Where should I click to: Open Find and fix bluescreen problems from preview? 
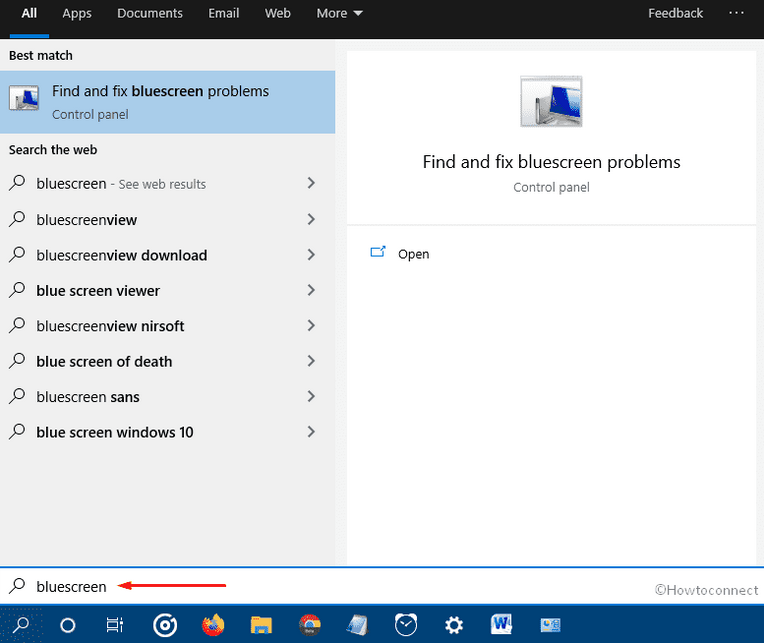[x=551, y=162]
